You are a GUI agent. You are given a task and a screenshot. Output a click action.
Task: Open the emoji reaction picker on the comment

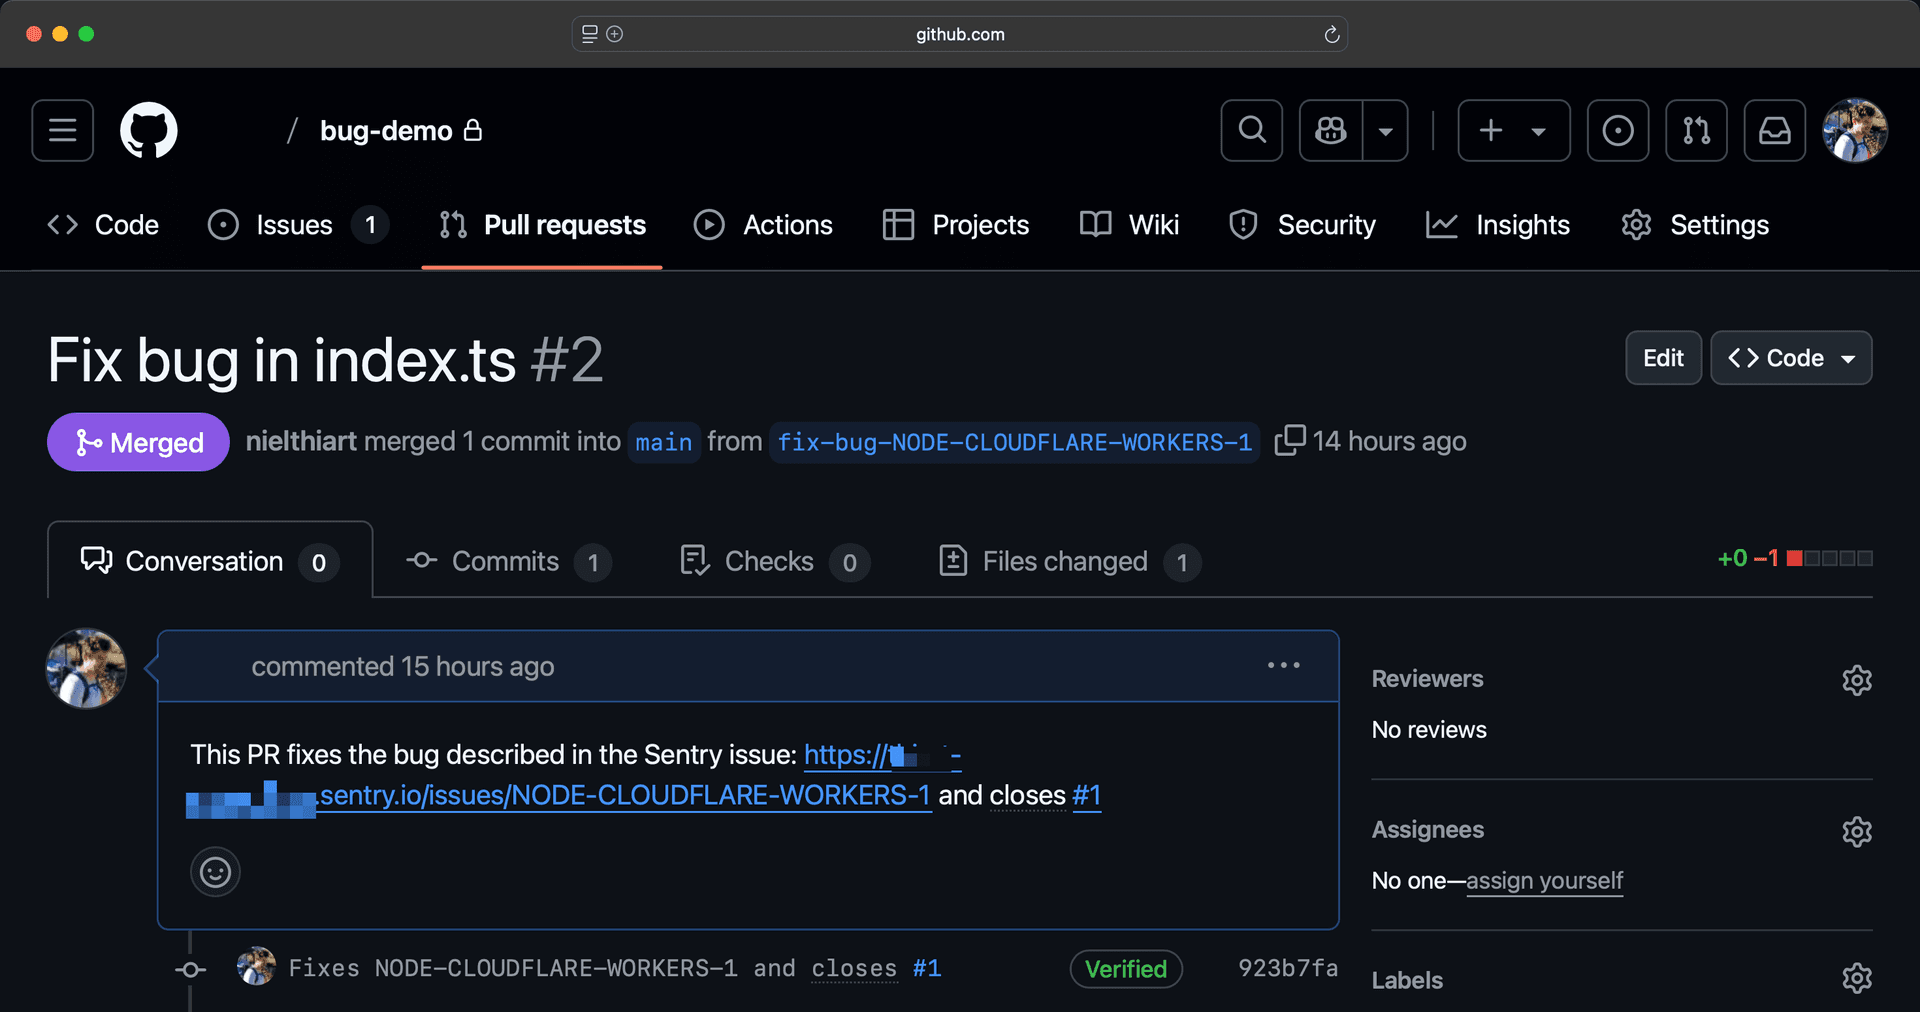pyautogui.click(x=215, y=872)
